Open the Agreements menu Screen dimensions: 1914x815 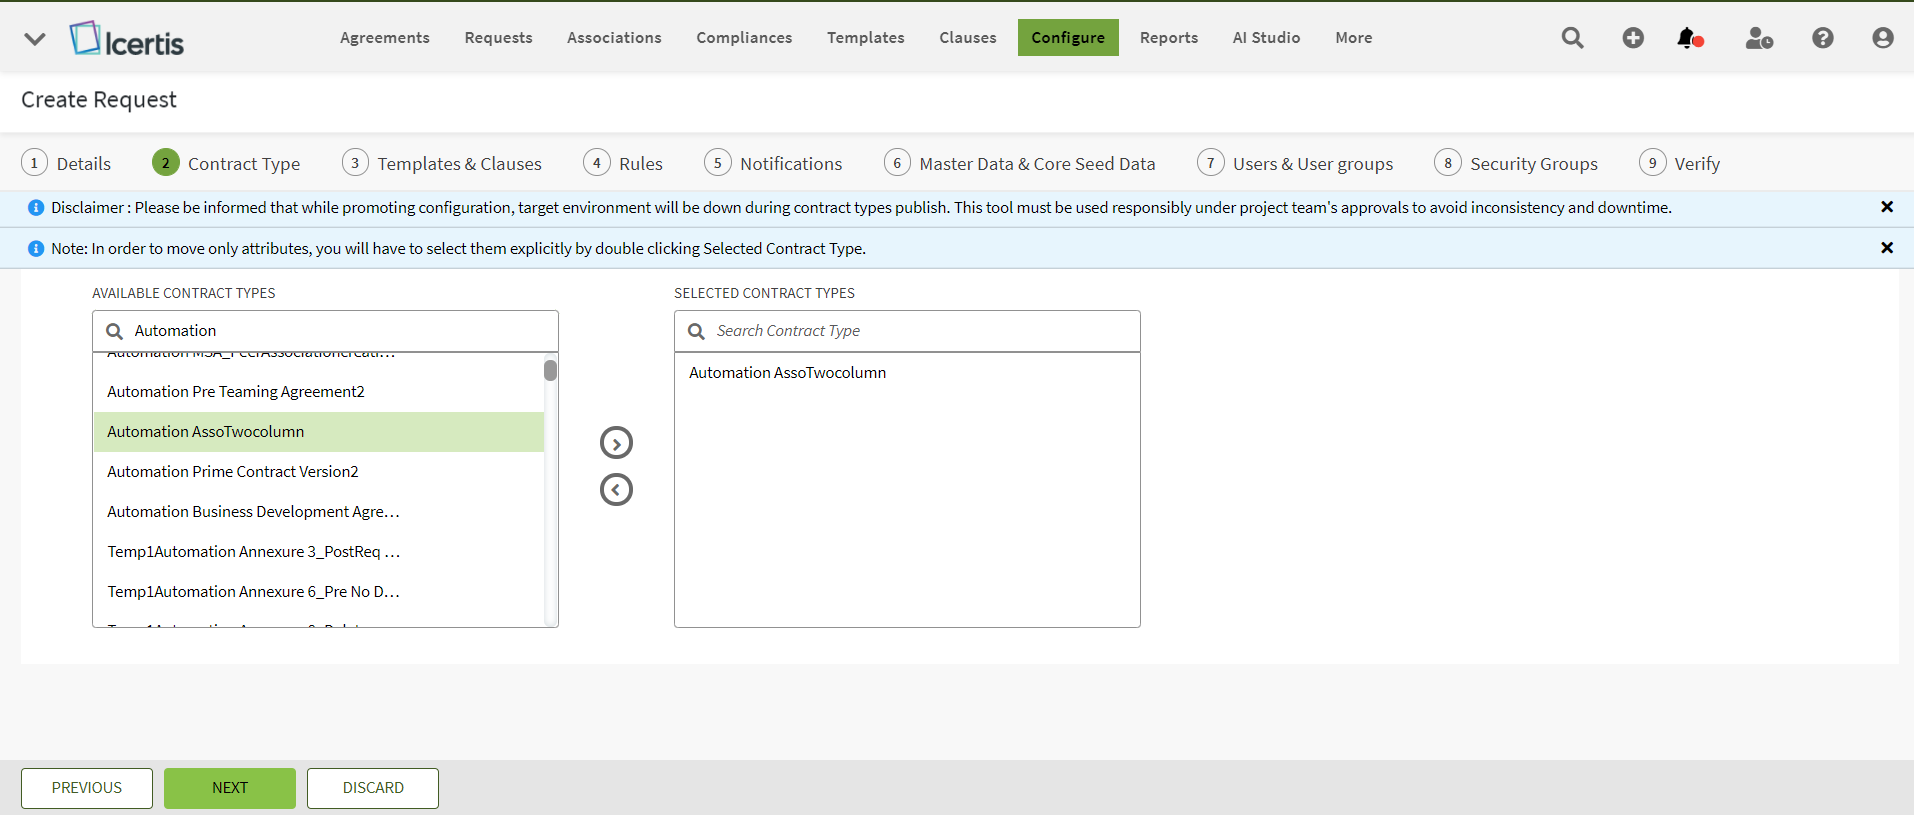pos(384,38)
